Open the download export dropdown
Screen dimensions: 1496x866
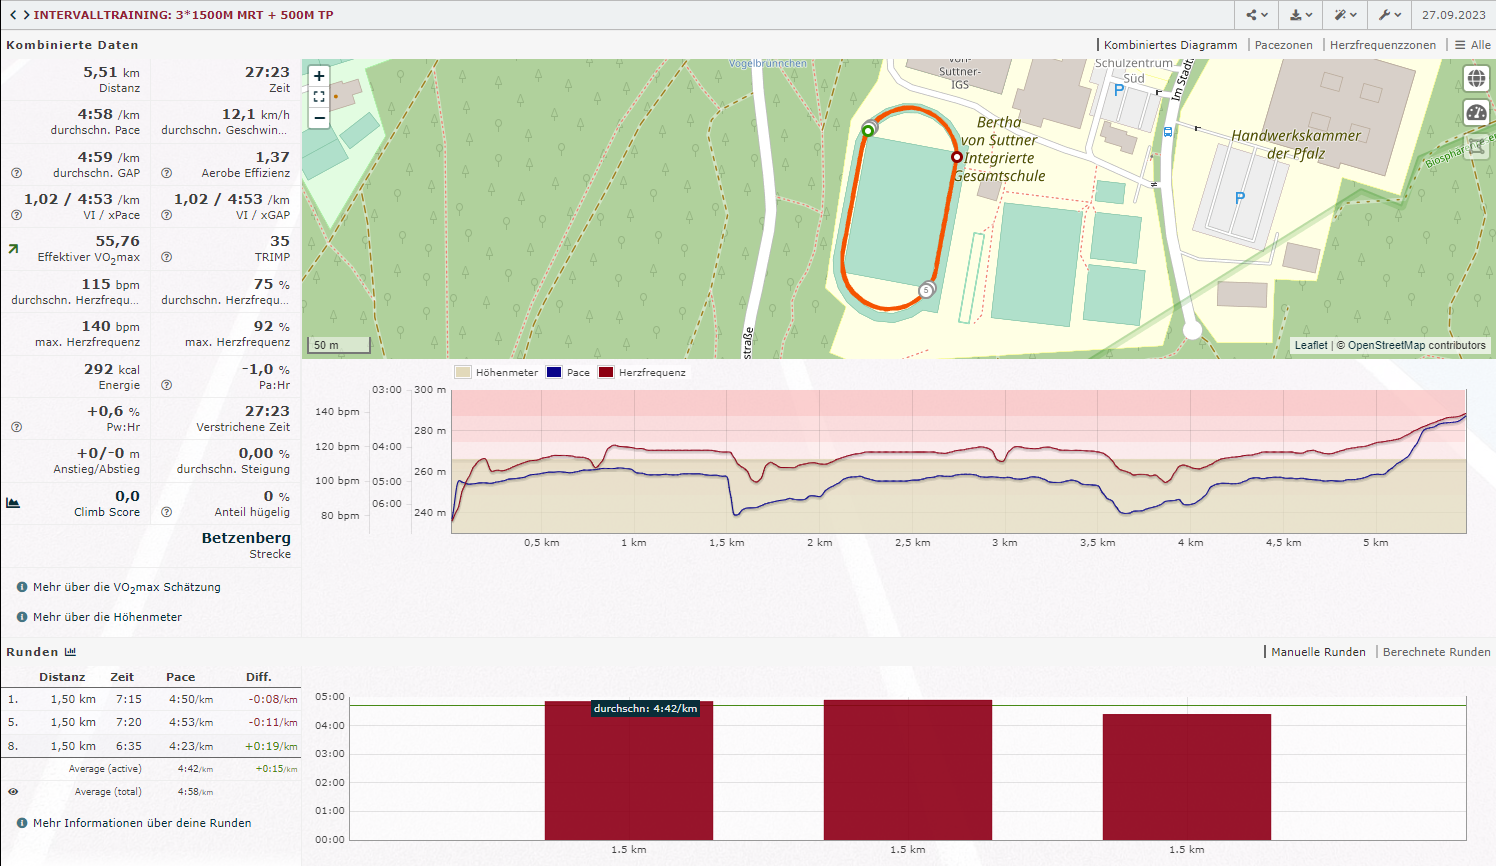[x=1300, y=15]
